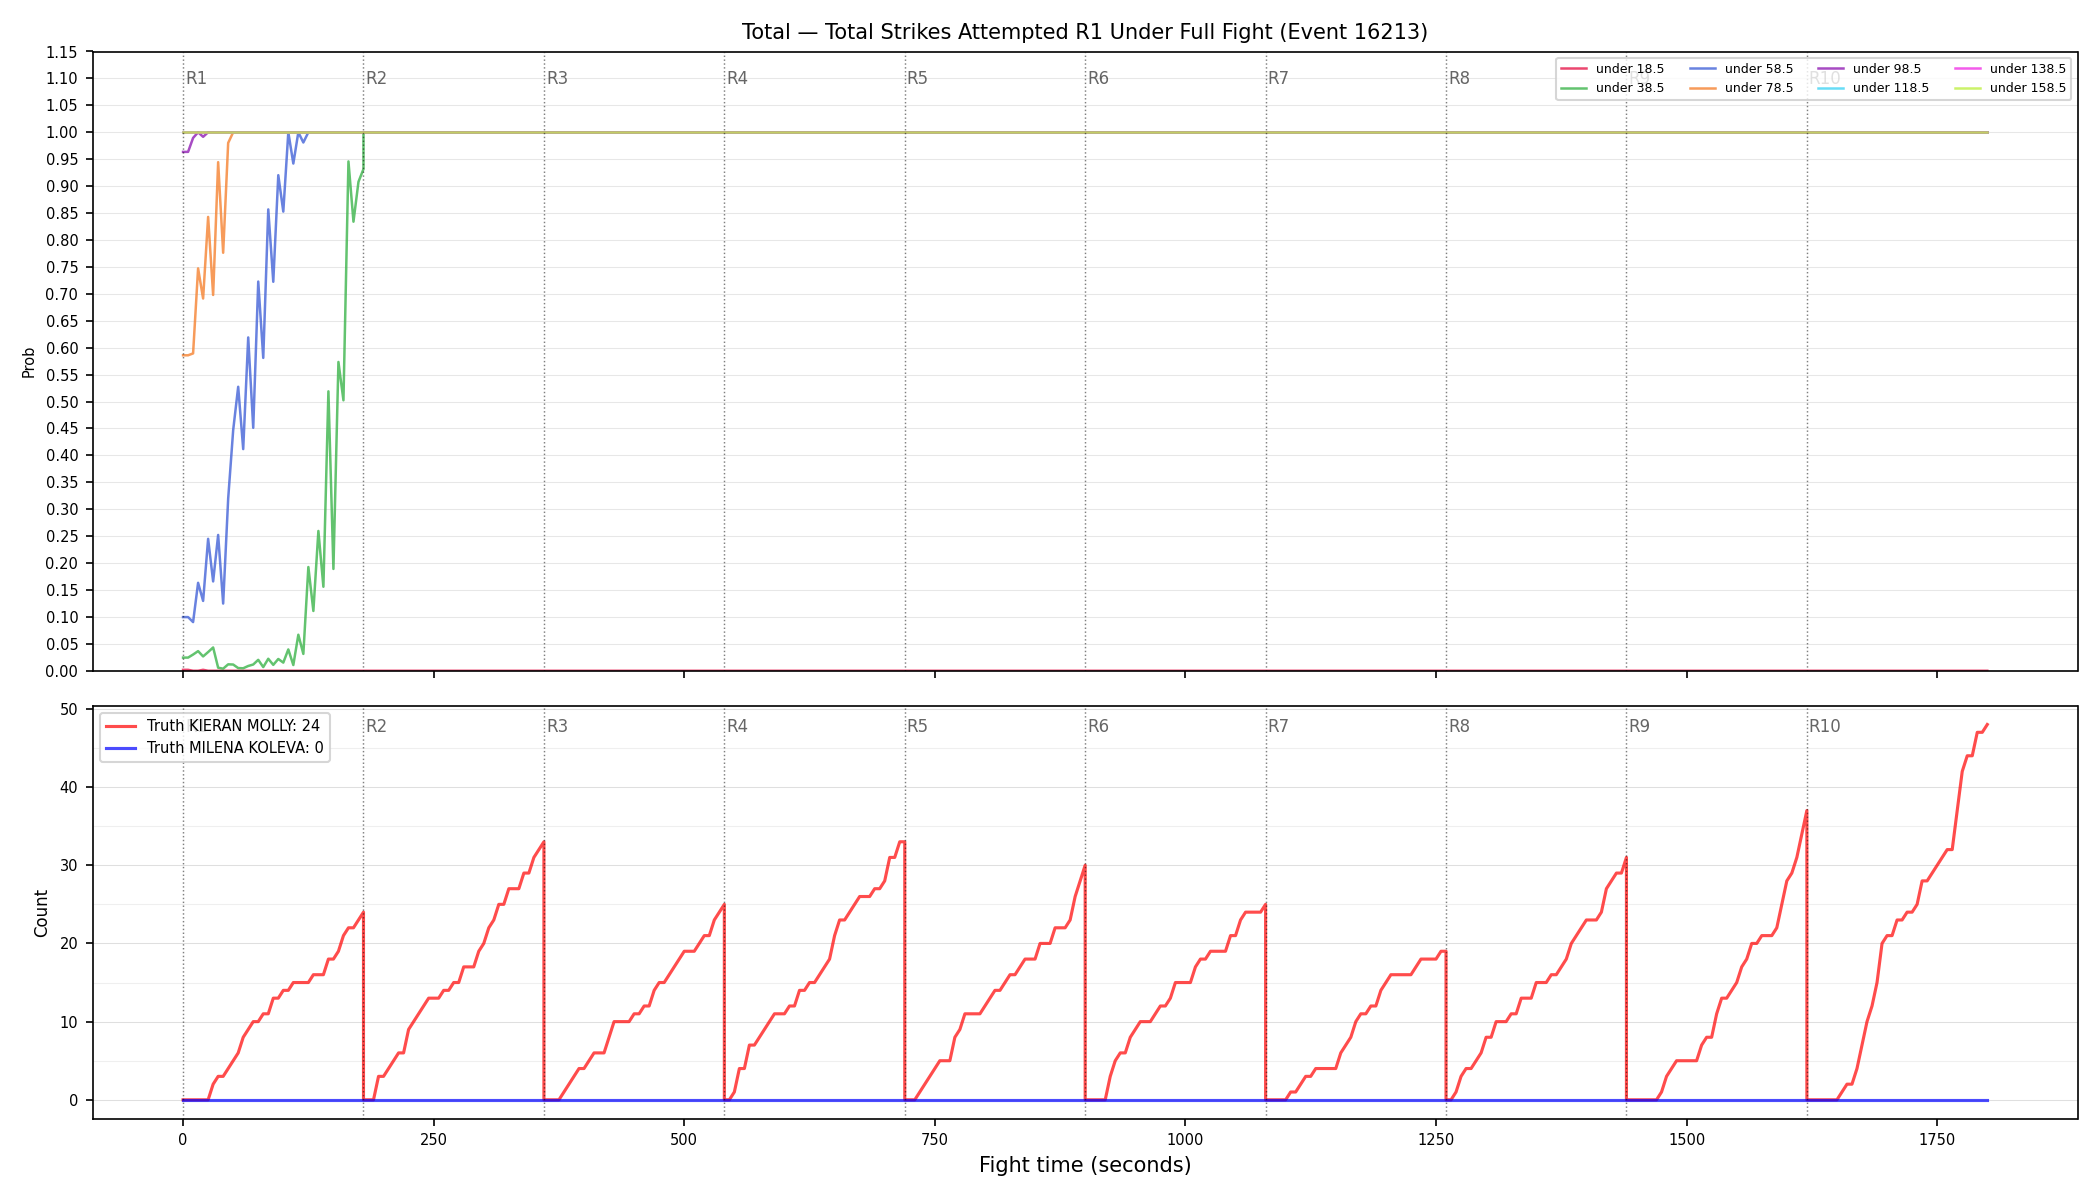This screenshot has height=1200, width=2100.
Task: Select the 'under 138.5' legend label
Action: tap(2028, 69)
